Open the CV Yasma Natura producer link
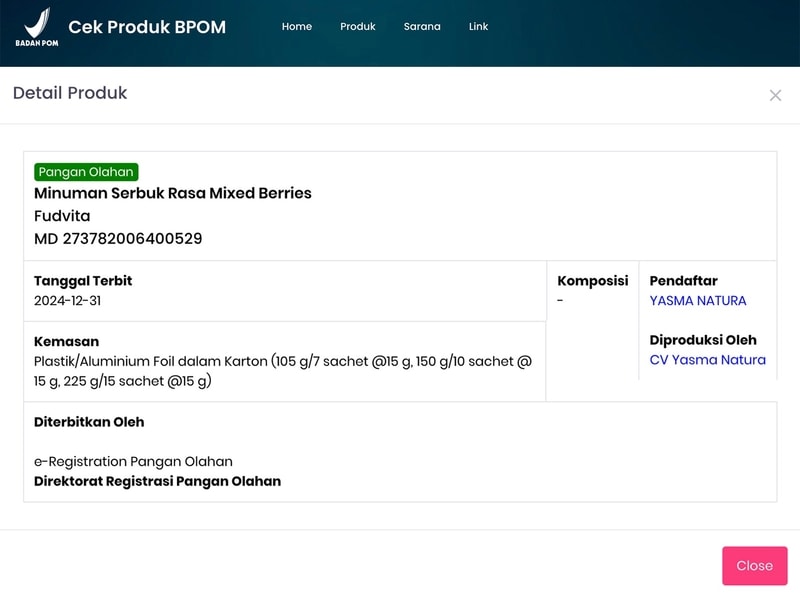The height and width of the screenshot is (601, 800). [707, 360]
